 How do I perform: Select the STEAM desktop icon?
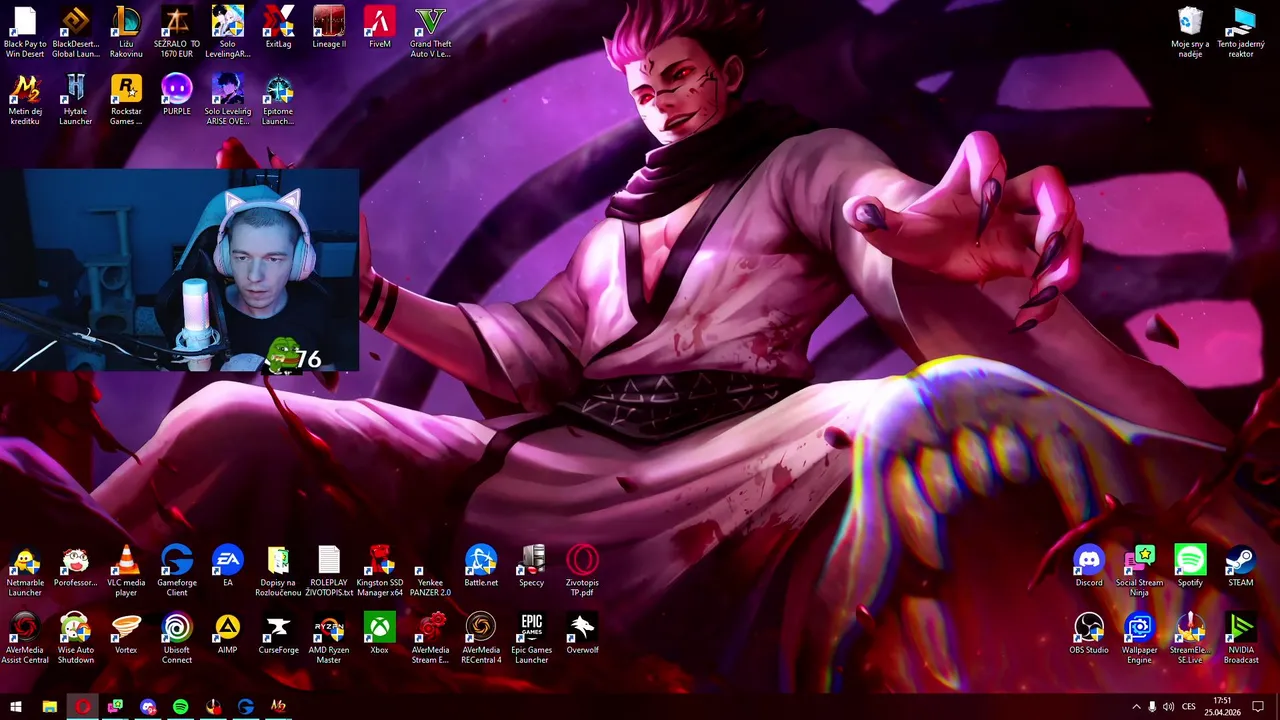[x=1241, y=566]
